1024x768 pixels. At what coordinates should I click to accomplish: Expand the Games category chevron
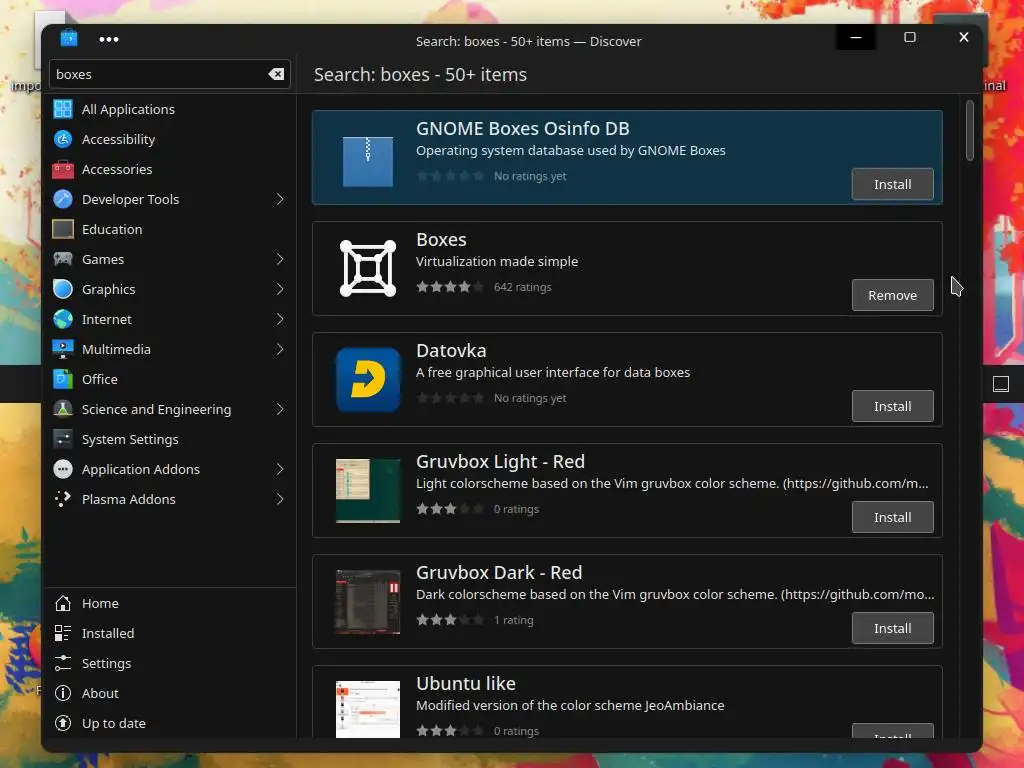[280, 259]
